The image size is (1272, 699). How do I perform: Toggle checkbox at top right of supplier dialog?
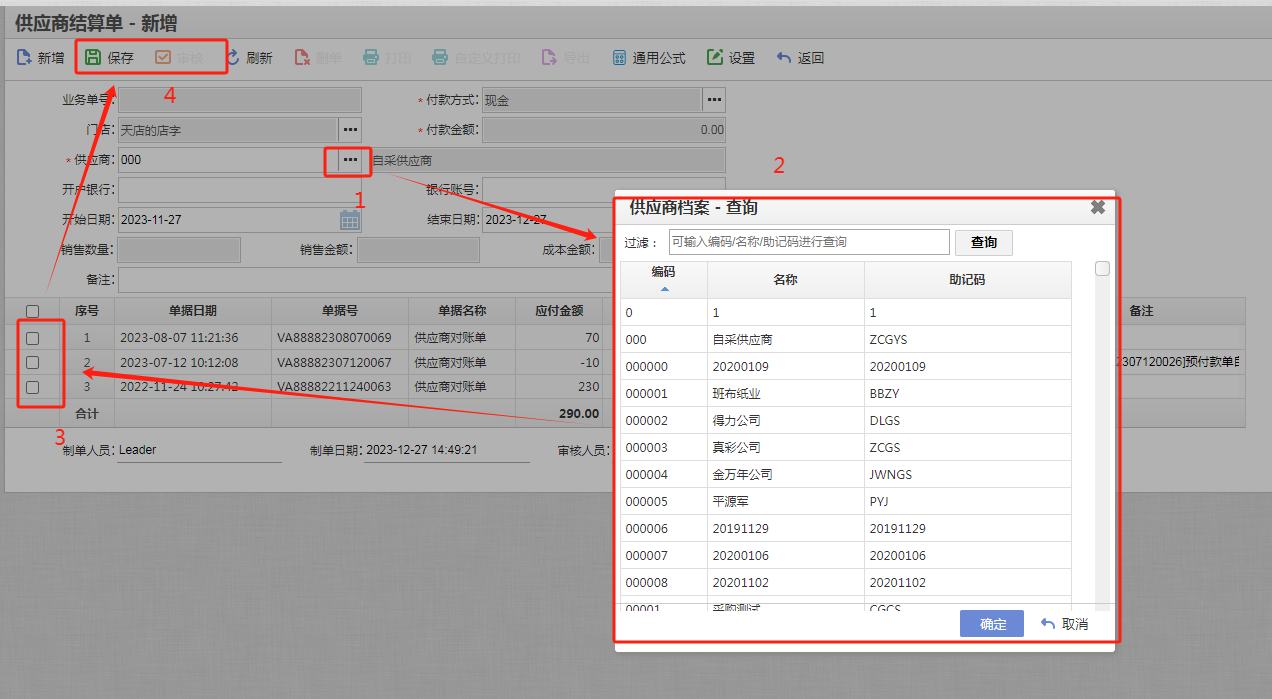pos(1102,268)
